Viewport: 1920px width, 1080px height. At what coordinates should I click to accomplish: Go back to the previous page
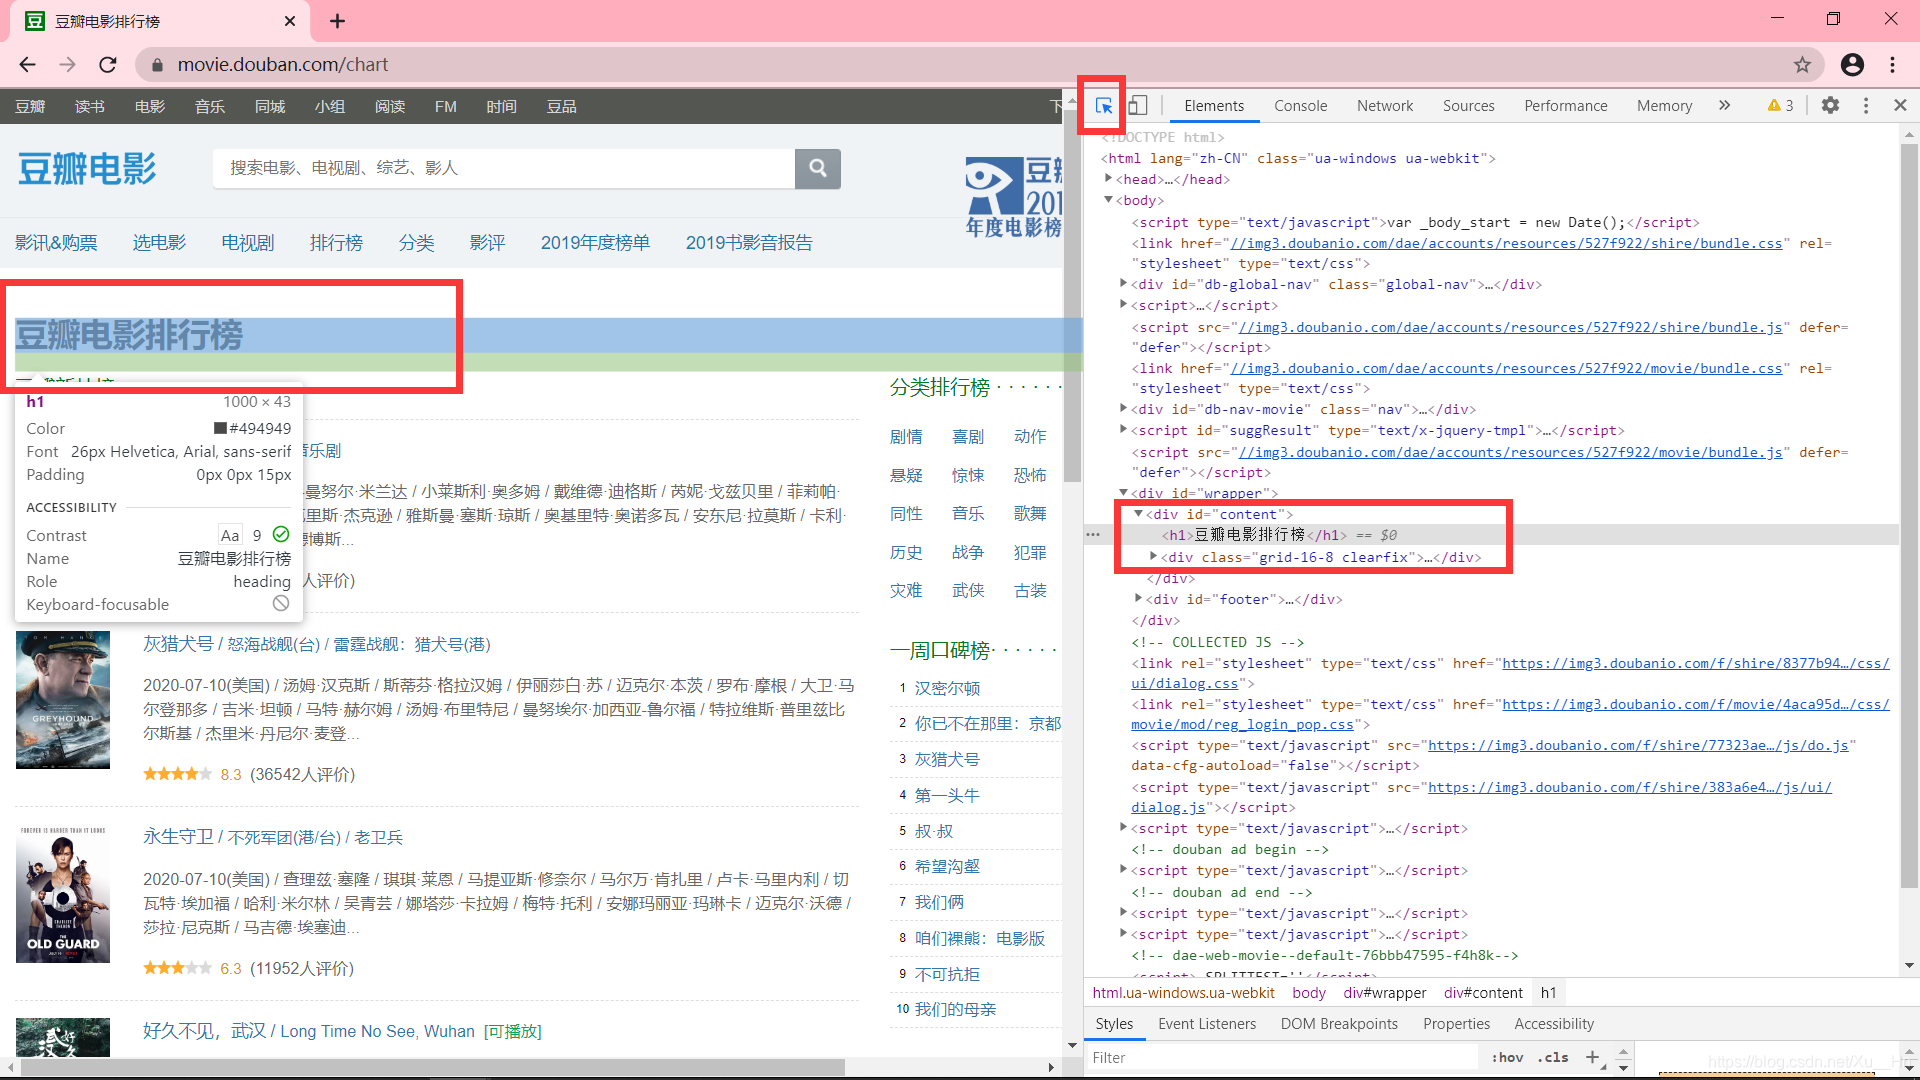point(27,65)
